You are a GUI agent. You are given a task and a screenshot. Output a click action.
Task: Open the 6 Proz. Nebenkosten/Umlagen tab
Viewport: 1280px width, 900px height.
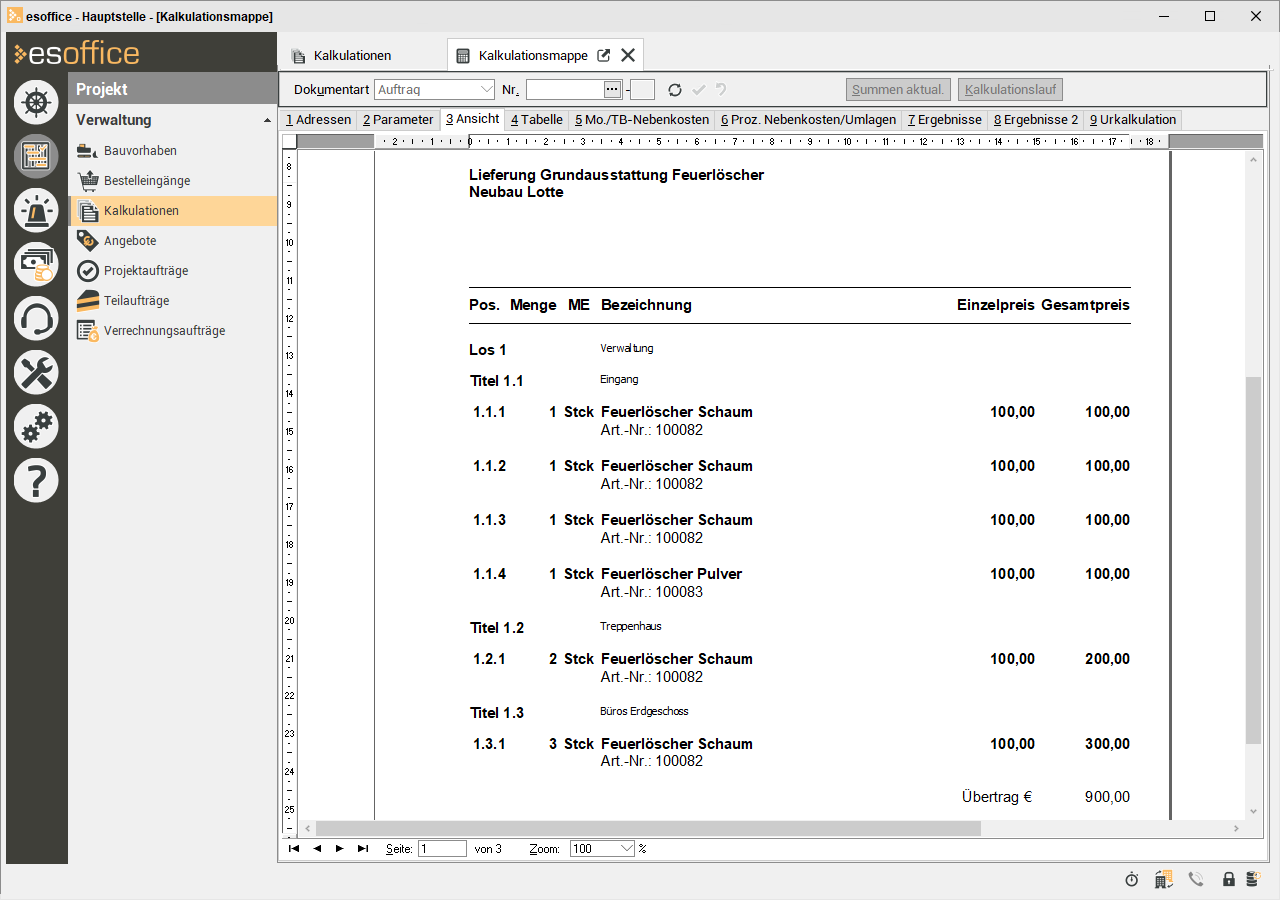point(808,120)
